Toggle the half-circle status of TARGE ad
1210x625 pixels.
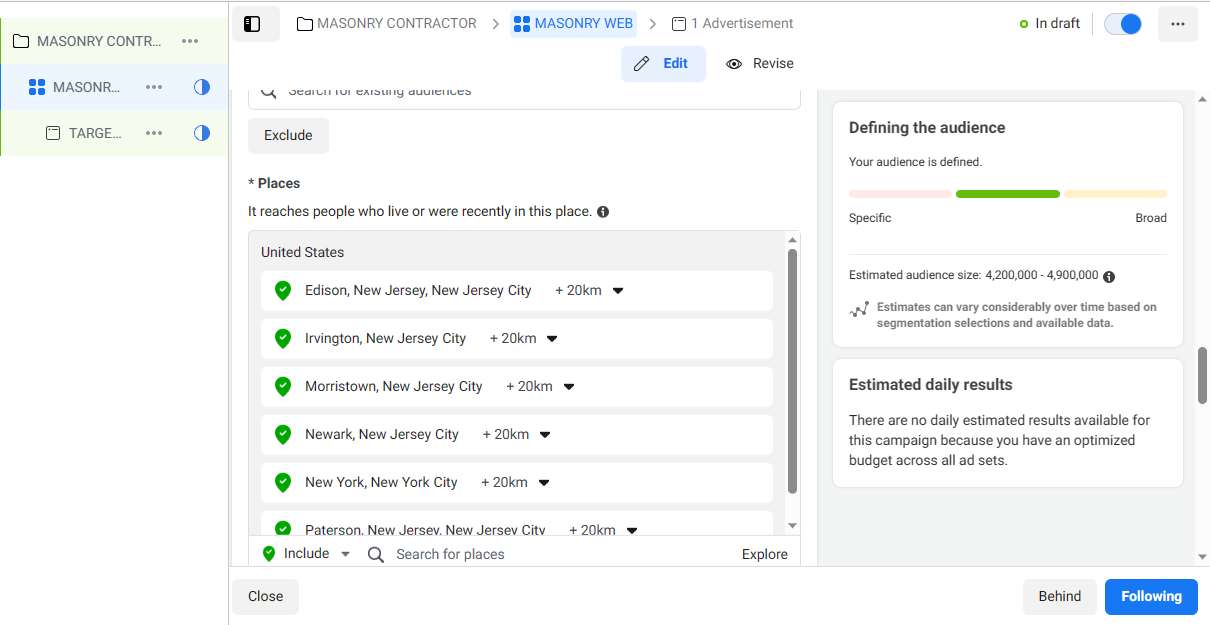pyautogui.click(x=202, y=133)
